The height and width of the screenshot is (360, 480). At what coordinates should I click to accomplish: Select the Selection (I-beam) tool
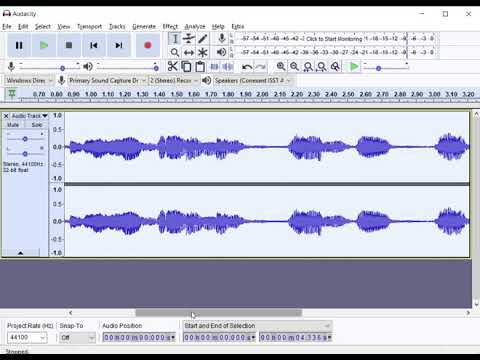(x=175, y=38)
